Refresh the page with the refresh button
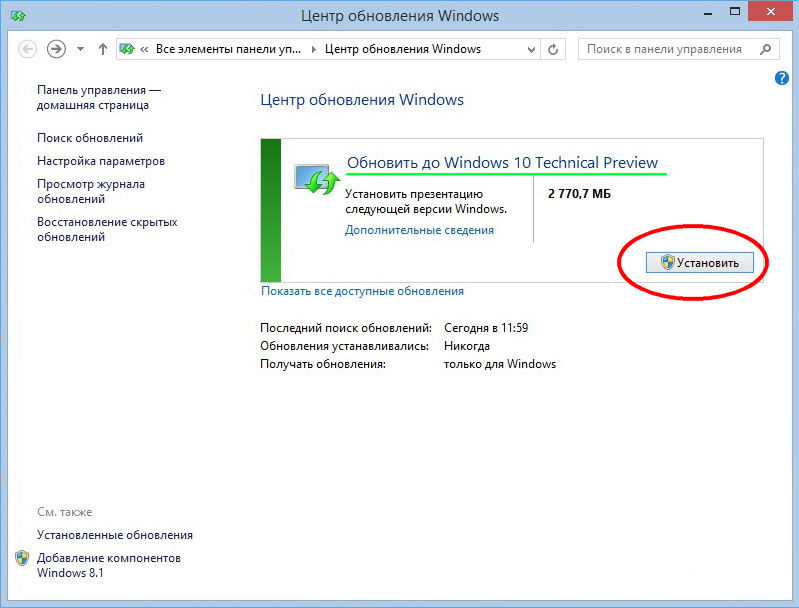 (x=553, y=49)
